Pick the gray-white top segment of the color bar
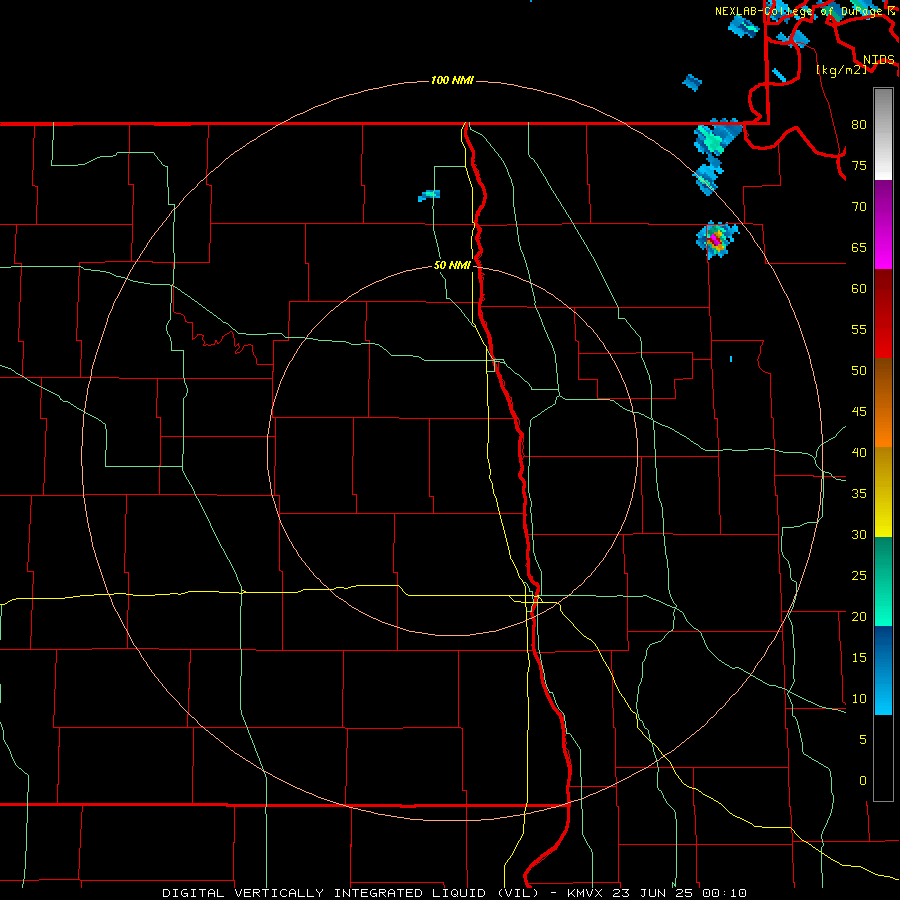 (883, 134)
